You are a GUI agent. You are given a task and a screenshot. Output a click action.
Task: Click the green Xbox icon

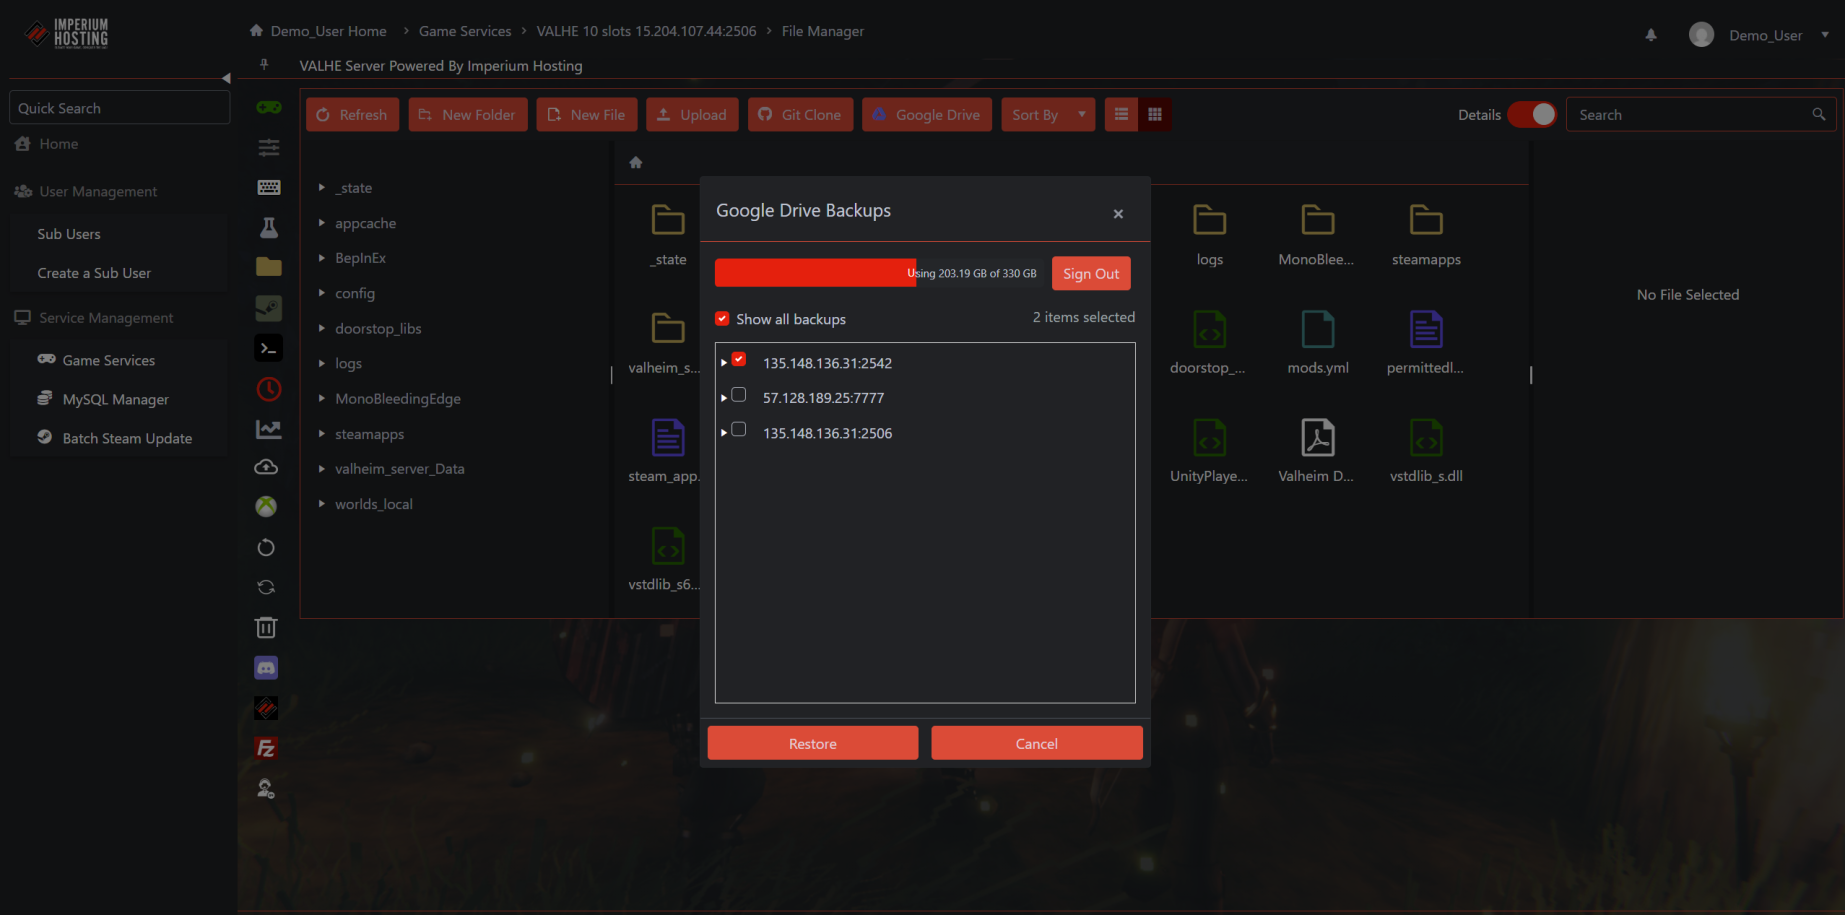266,507
